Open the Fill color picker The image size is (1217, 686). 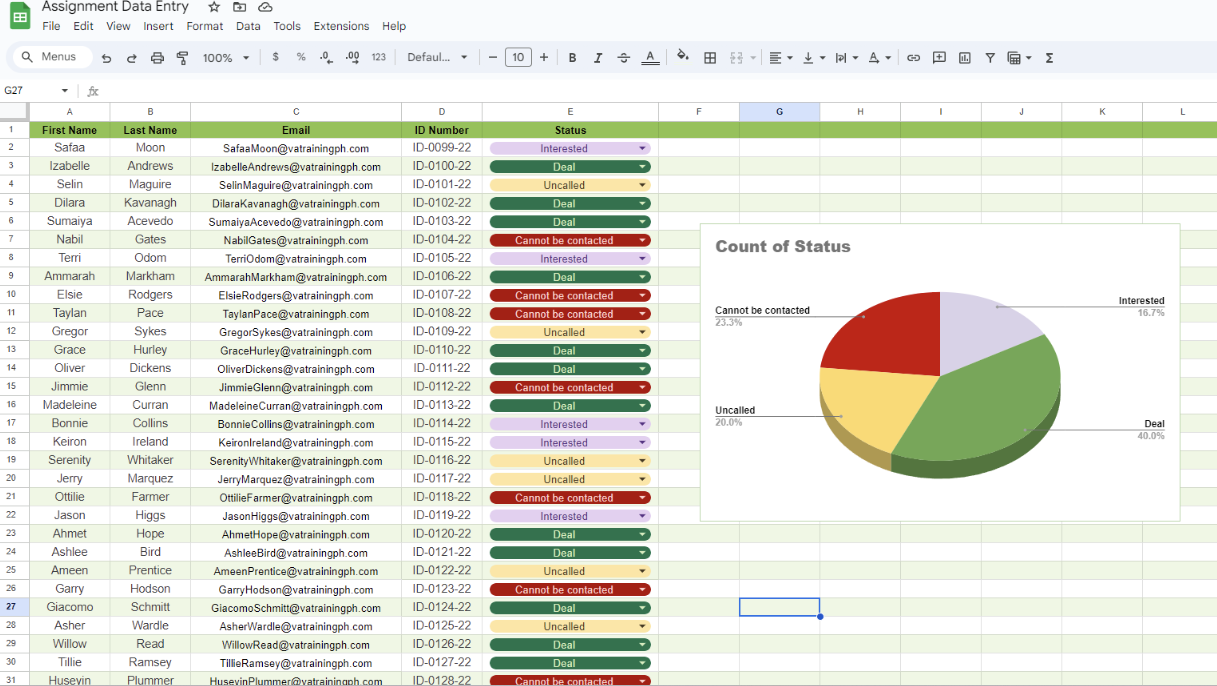tap(683, 57)
